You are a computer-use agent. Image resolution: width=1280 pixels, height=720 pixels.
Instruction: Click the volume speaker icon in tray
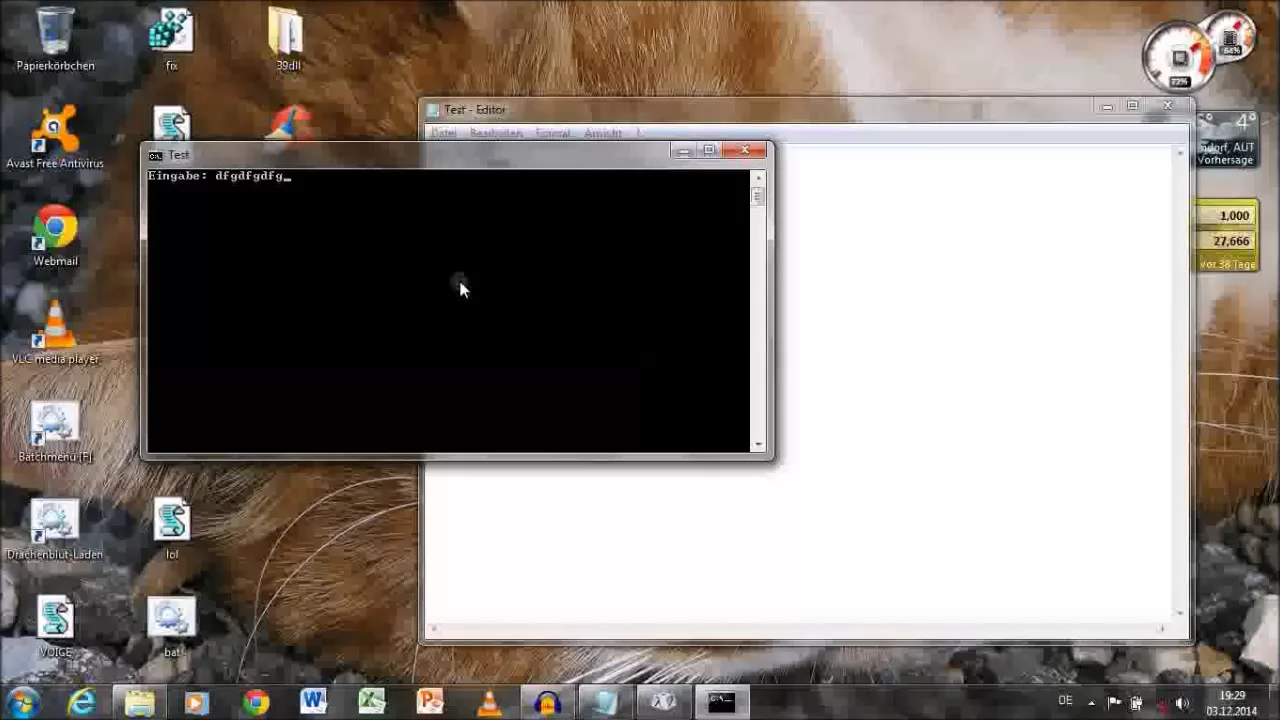1182,703
